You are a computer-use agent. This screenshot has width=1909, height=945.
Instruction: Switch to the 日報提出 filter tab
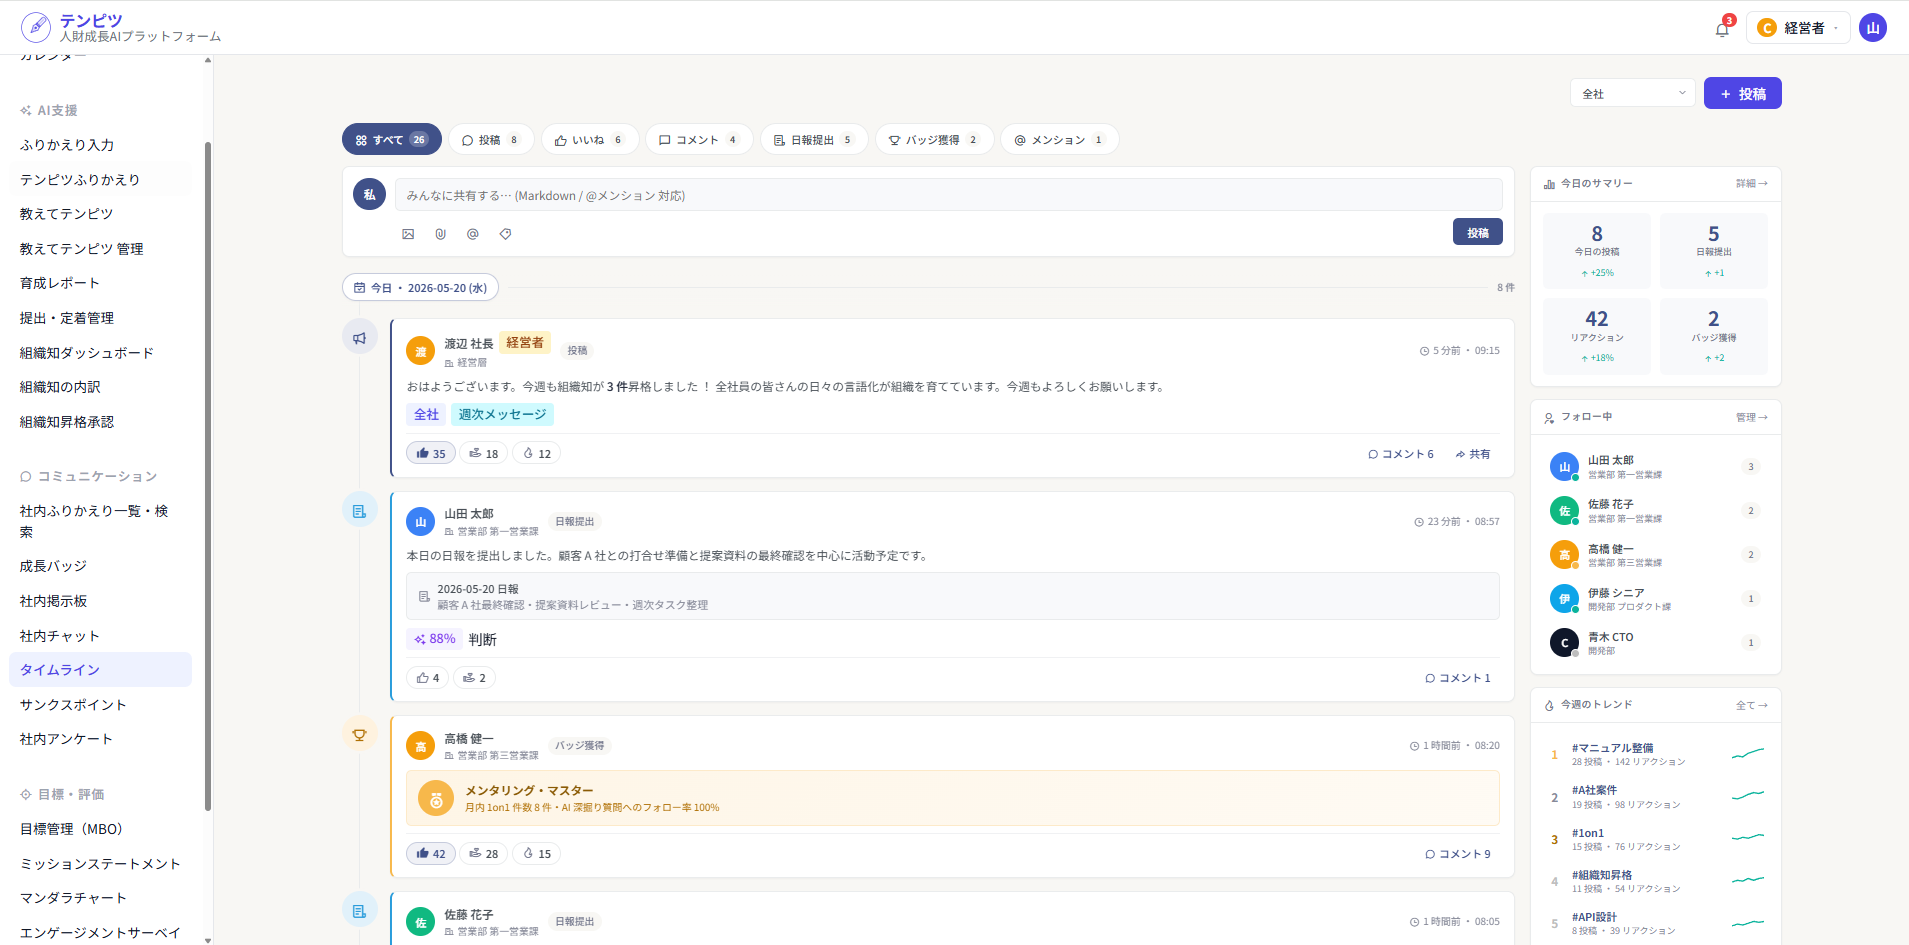tap(814, 140)
